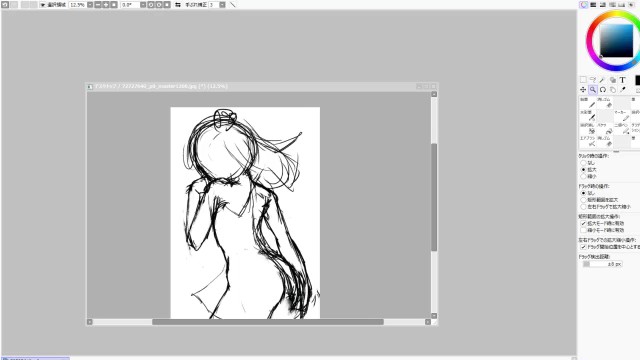Show the HSV slider panel icon
This screenshot has height=360, width=640.
pyautogui.click(x=602, y=4)
